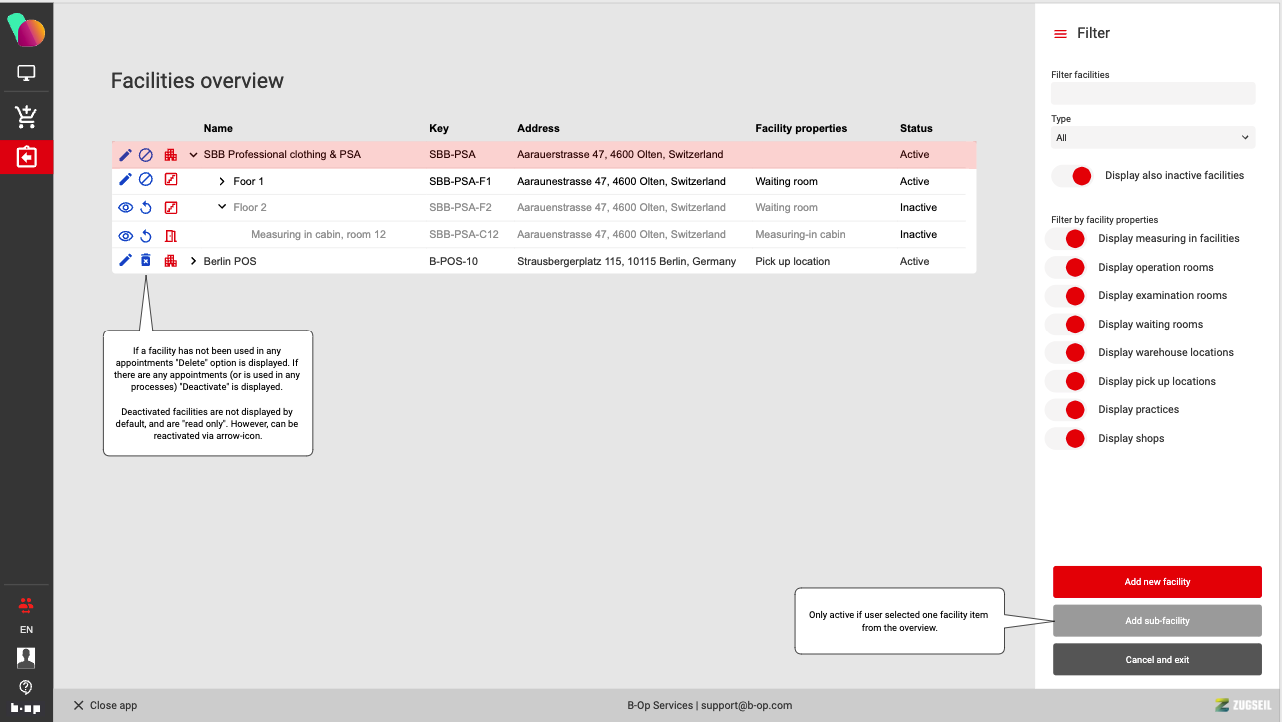Click the view eye icon for Measuring in cabin
1282x722 pixels.
click(x=125, y=235)
